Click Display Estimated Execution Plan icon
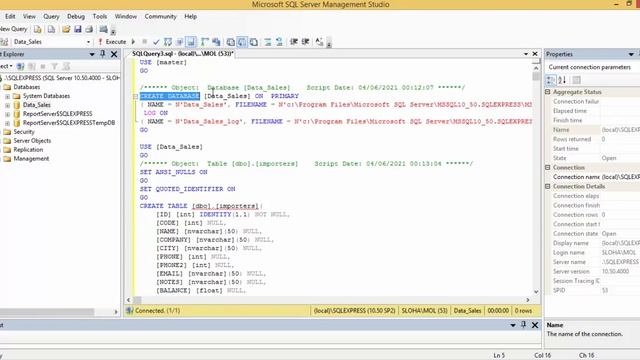 coord(168,42)
